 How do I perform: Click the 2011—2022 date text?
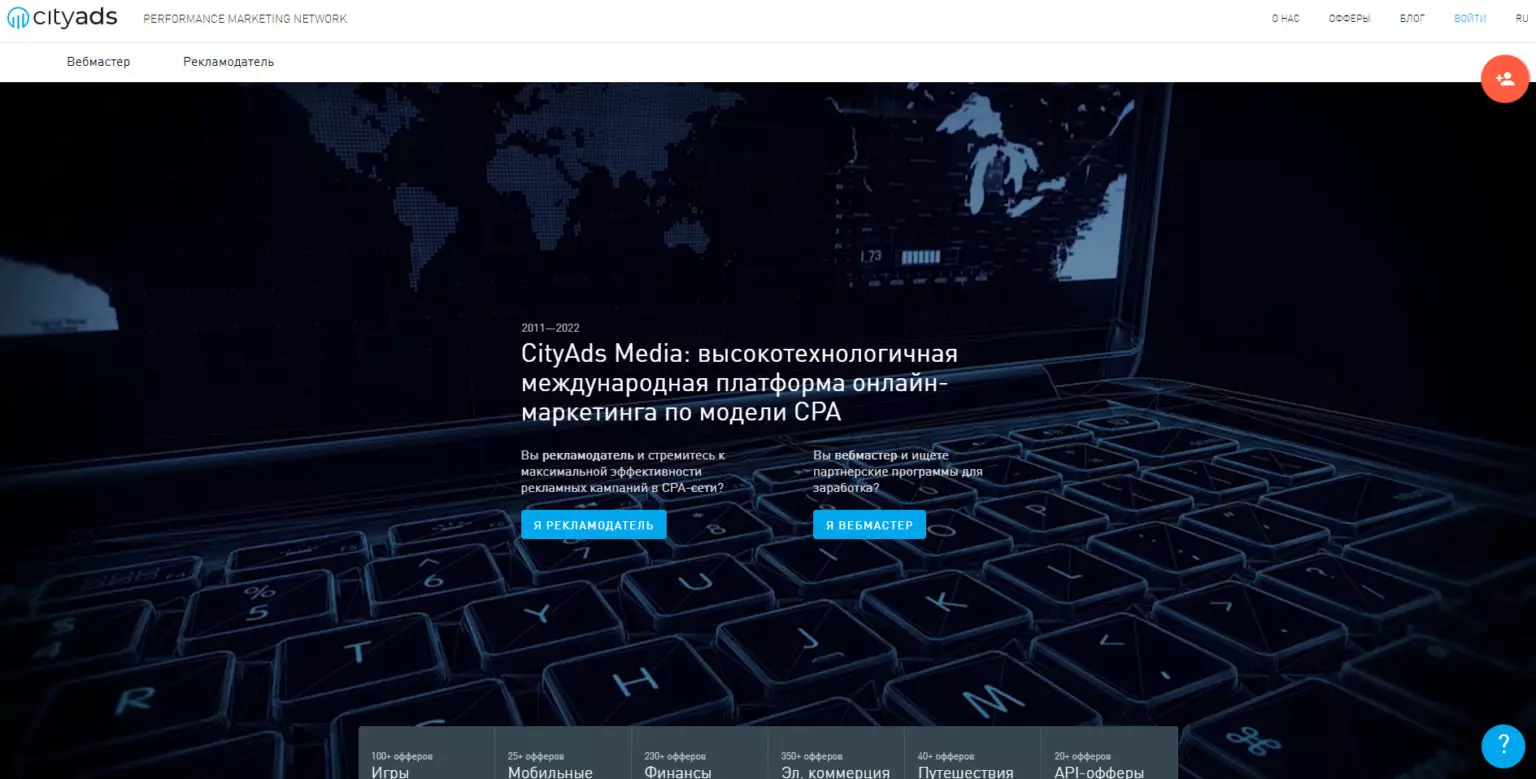pyautogui.click(x=550, y=328)
